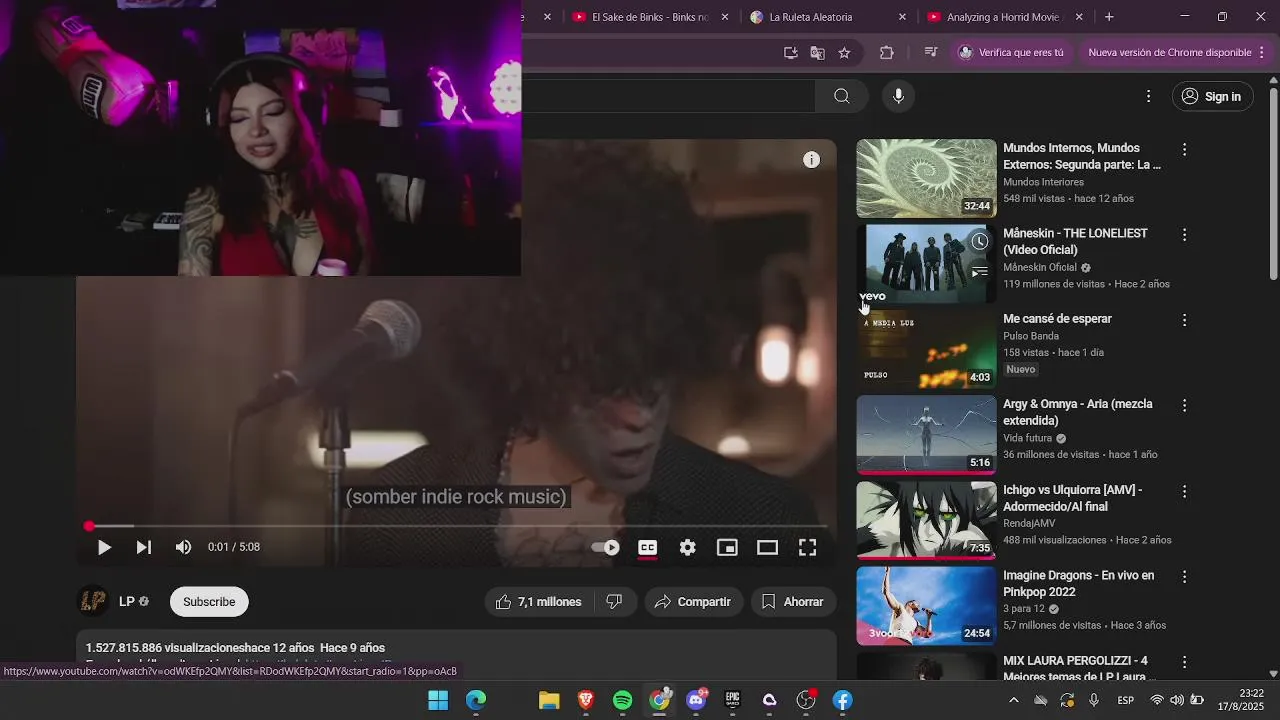Image resolution: width=1280 pixels, height=720 pixels.
Task: Click Vida futura channel name
Action: coord(1028,438)
